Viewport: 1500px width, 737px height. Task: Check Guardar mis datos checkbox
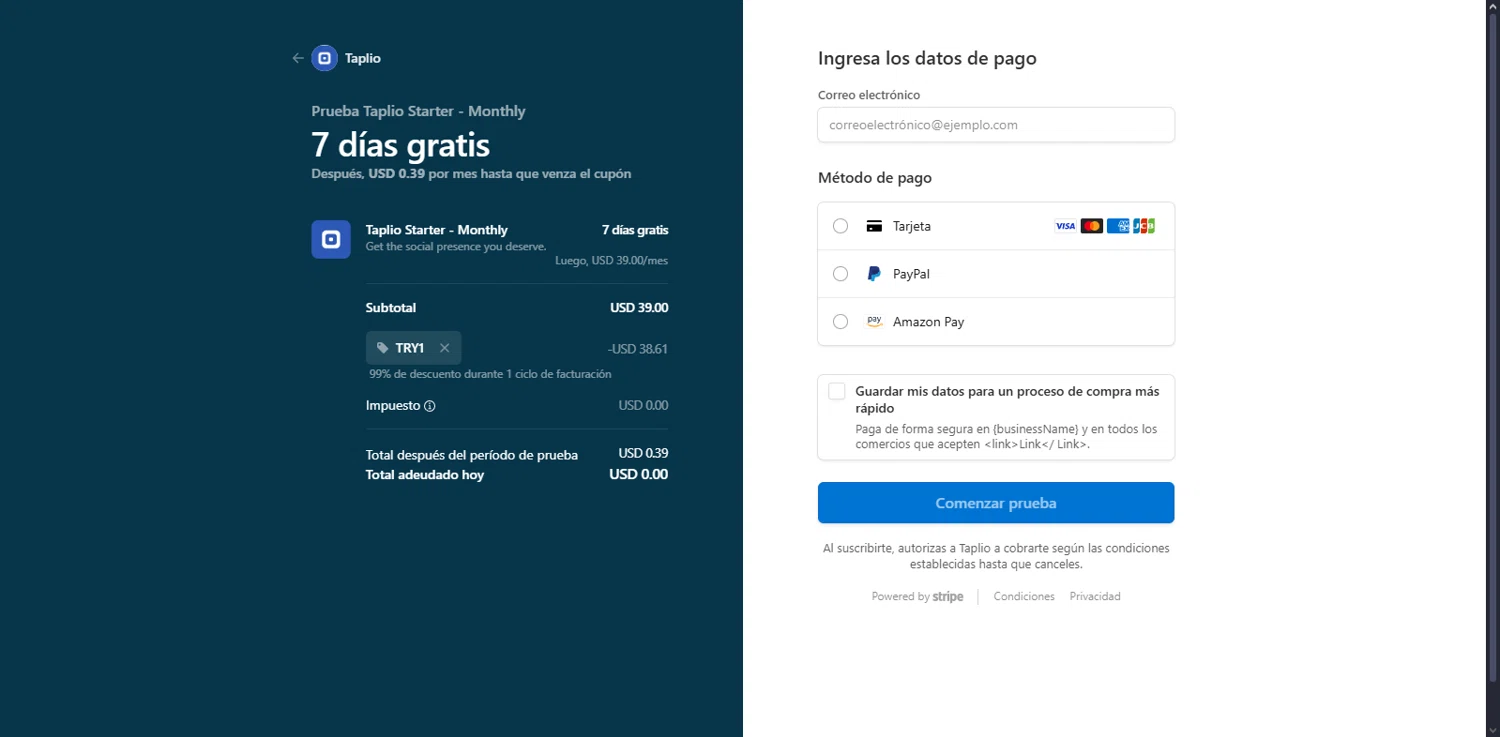pyautogui.click(x=837, y=392)
